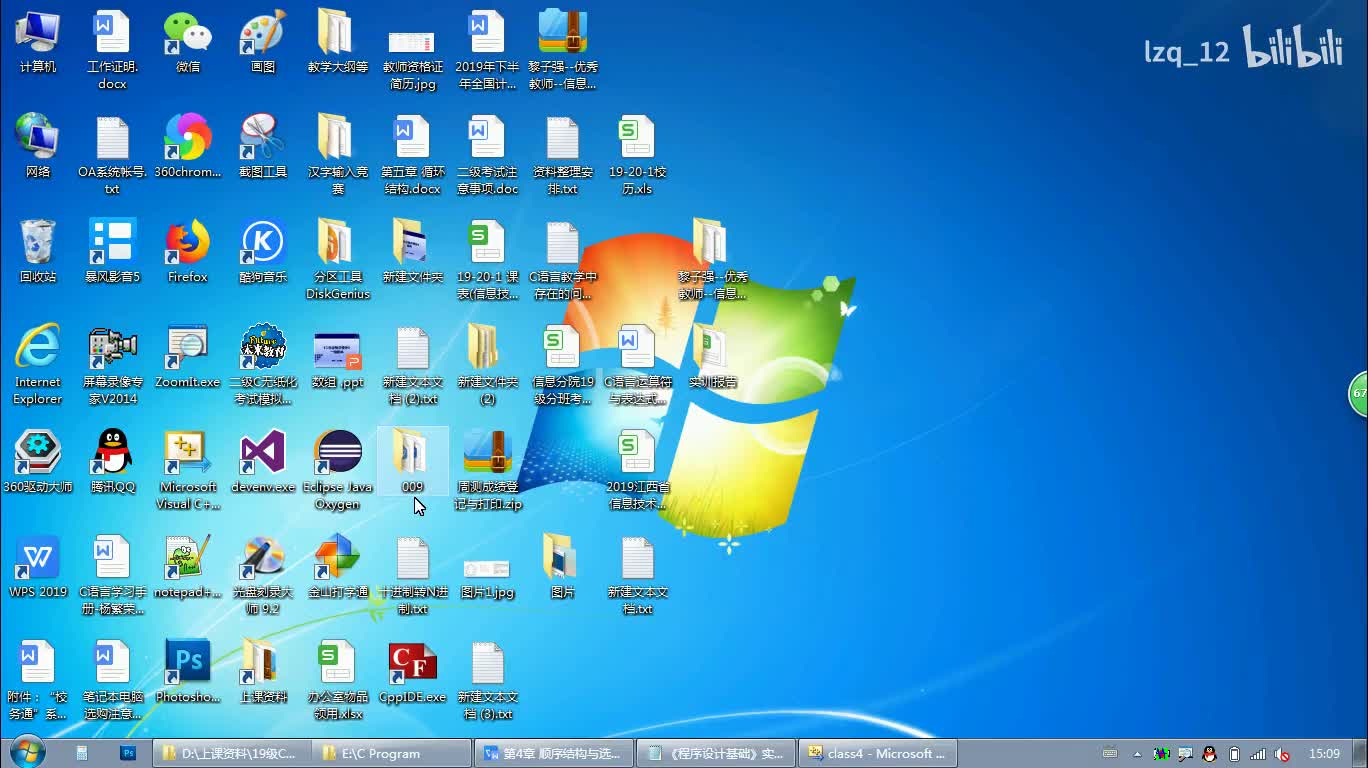Open the devenv.exe Visual Studio shortcut

point(262,453)
